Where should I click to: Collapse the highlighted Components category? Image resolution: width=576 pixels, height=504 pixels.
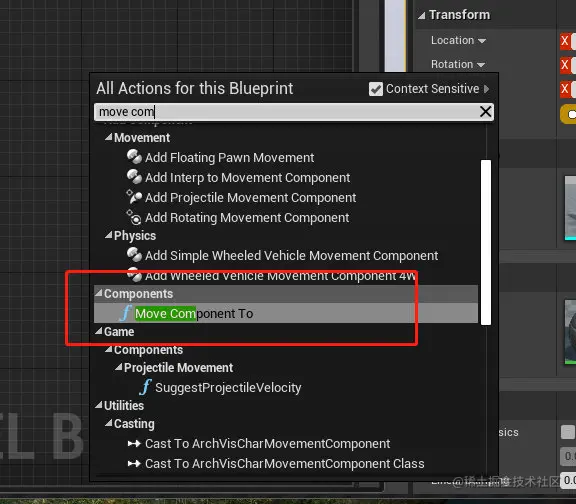[99, 293]
